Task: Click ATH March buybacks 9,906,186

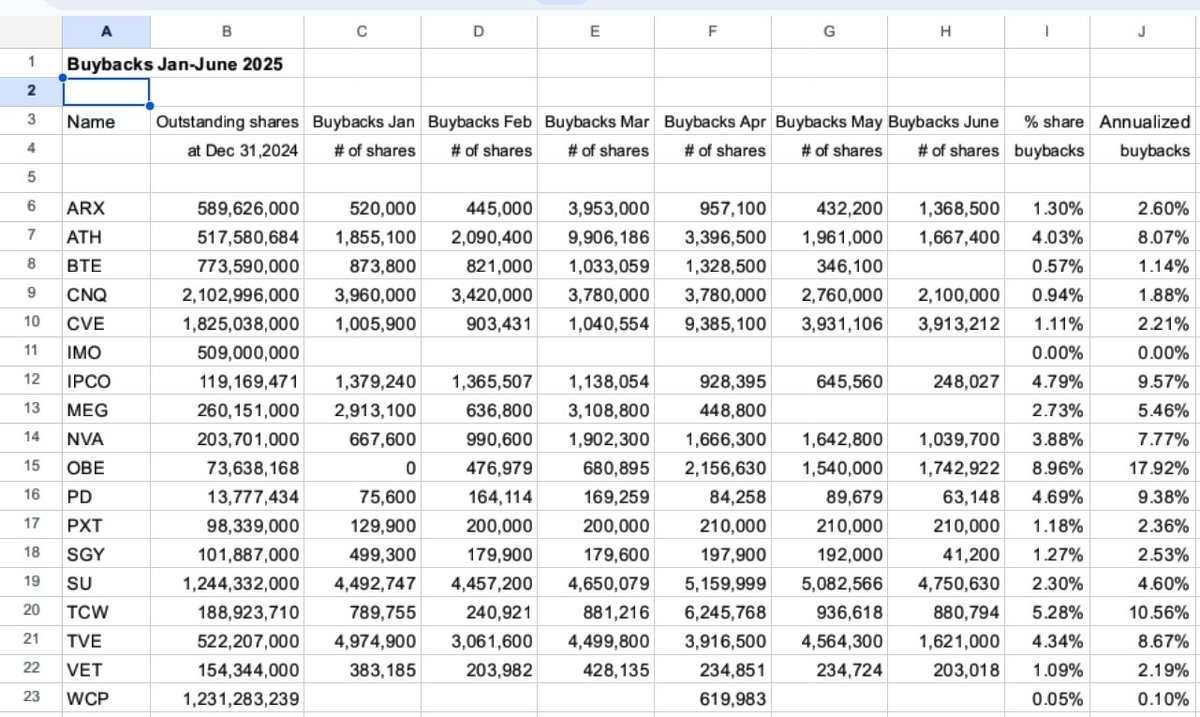Action: [595, 237]
